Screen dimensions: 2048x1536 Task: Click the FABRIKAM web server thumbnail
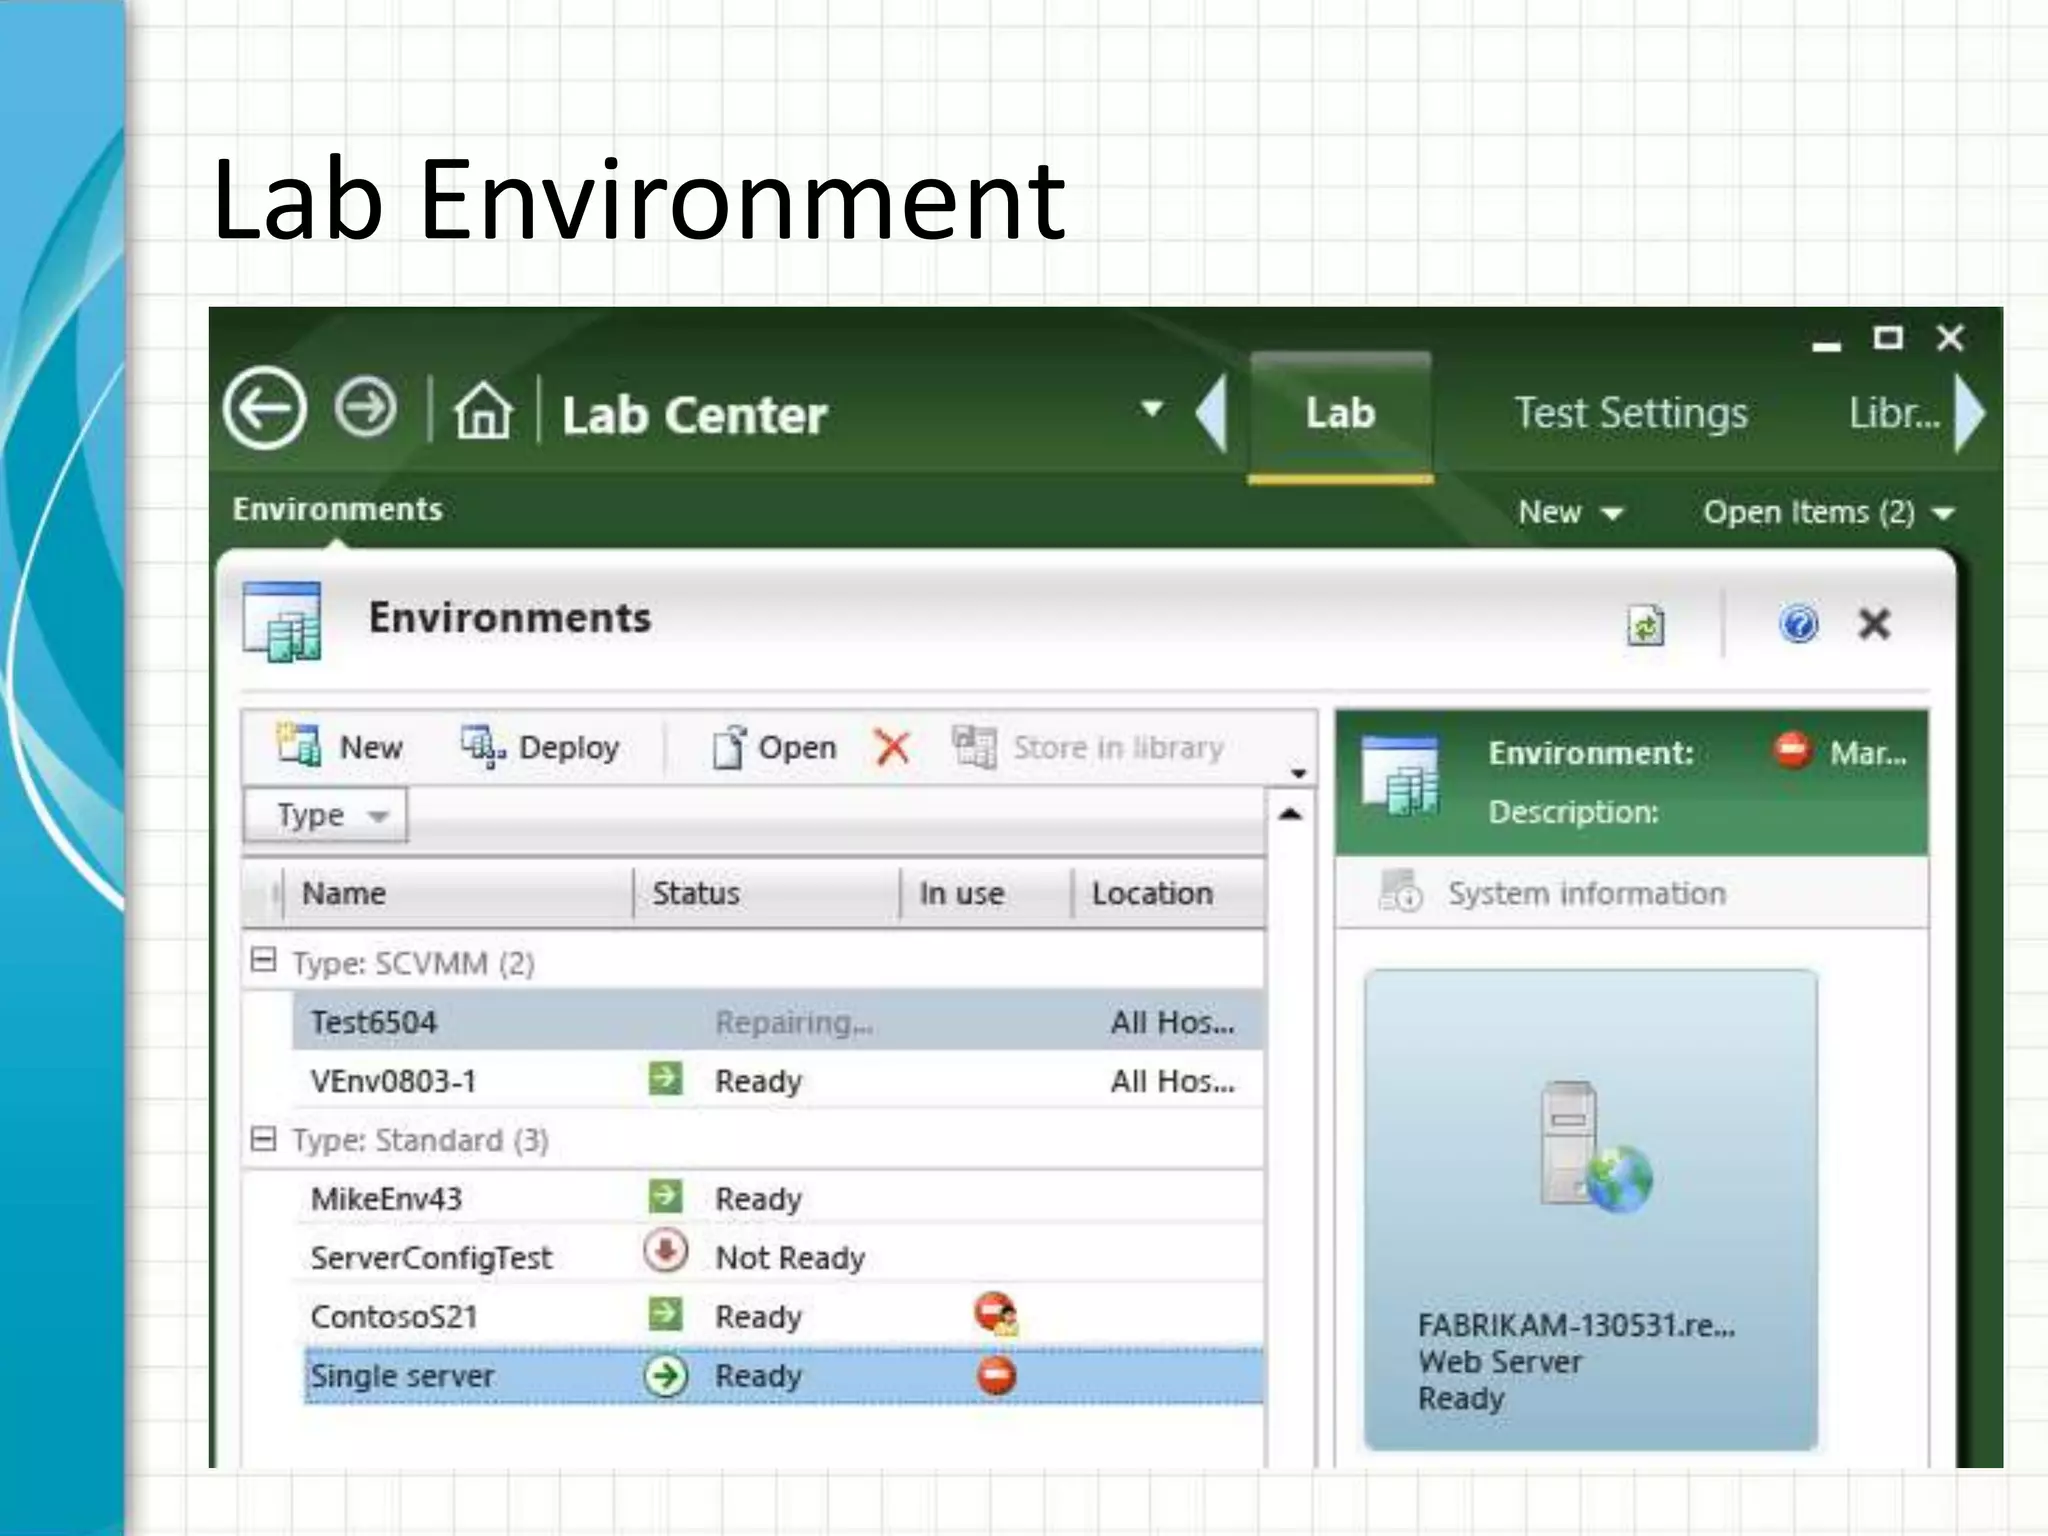(x=1590, y=1208)
